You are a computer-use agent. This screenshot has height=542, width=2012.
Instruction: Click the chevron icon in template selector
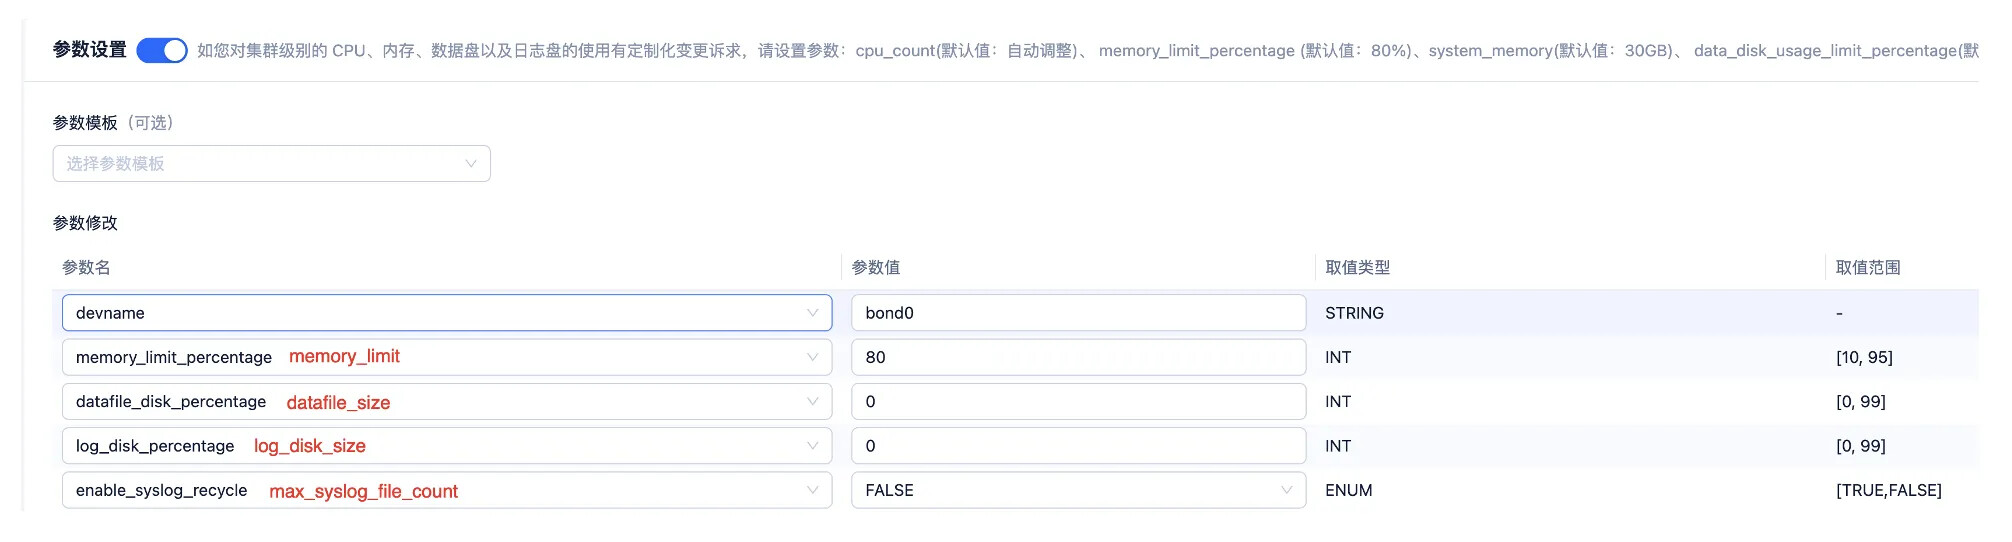[470, 164]
